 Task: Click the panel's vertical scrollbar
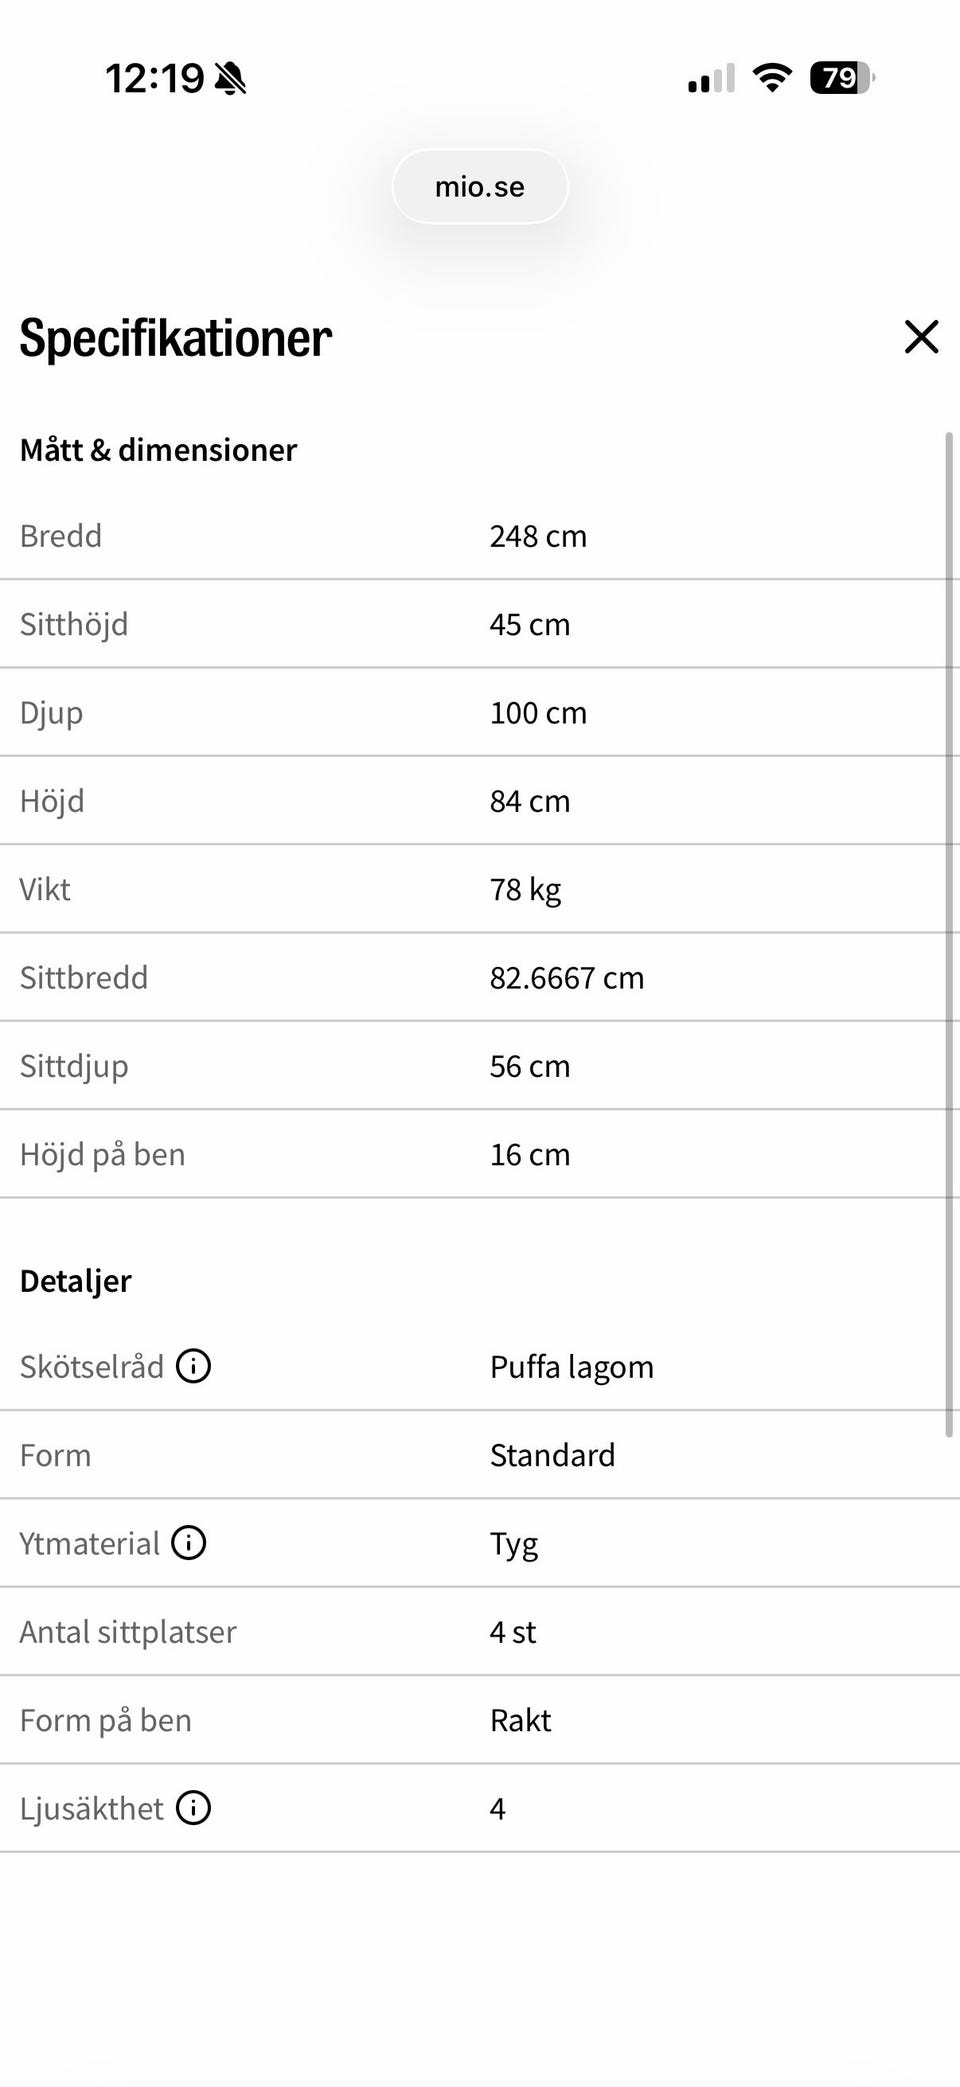coord(949,935)
